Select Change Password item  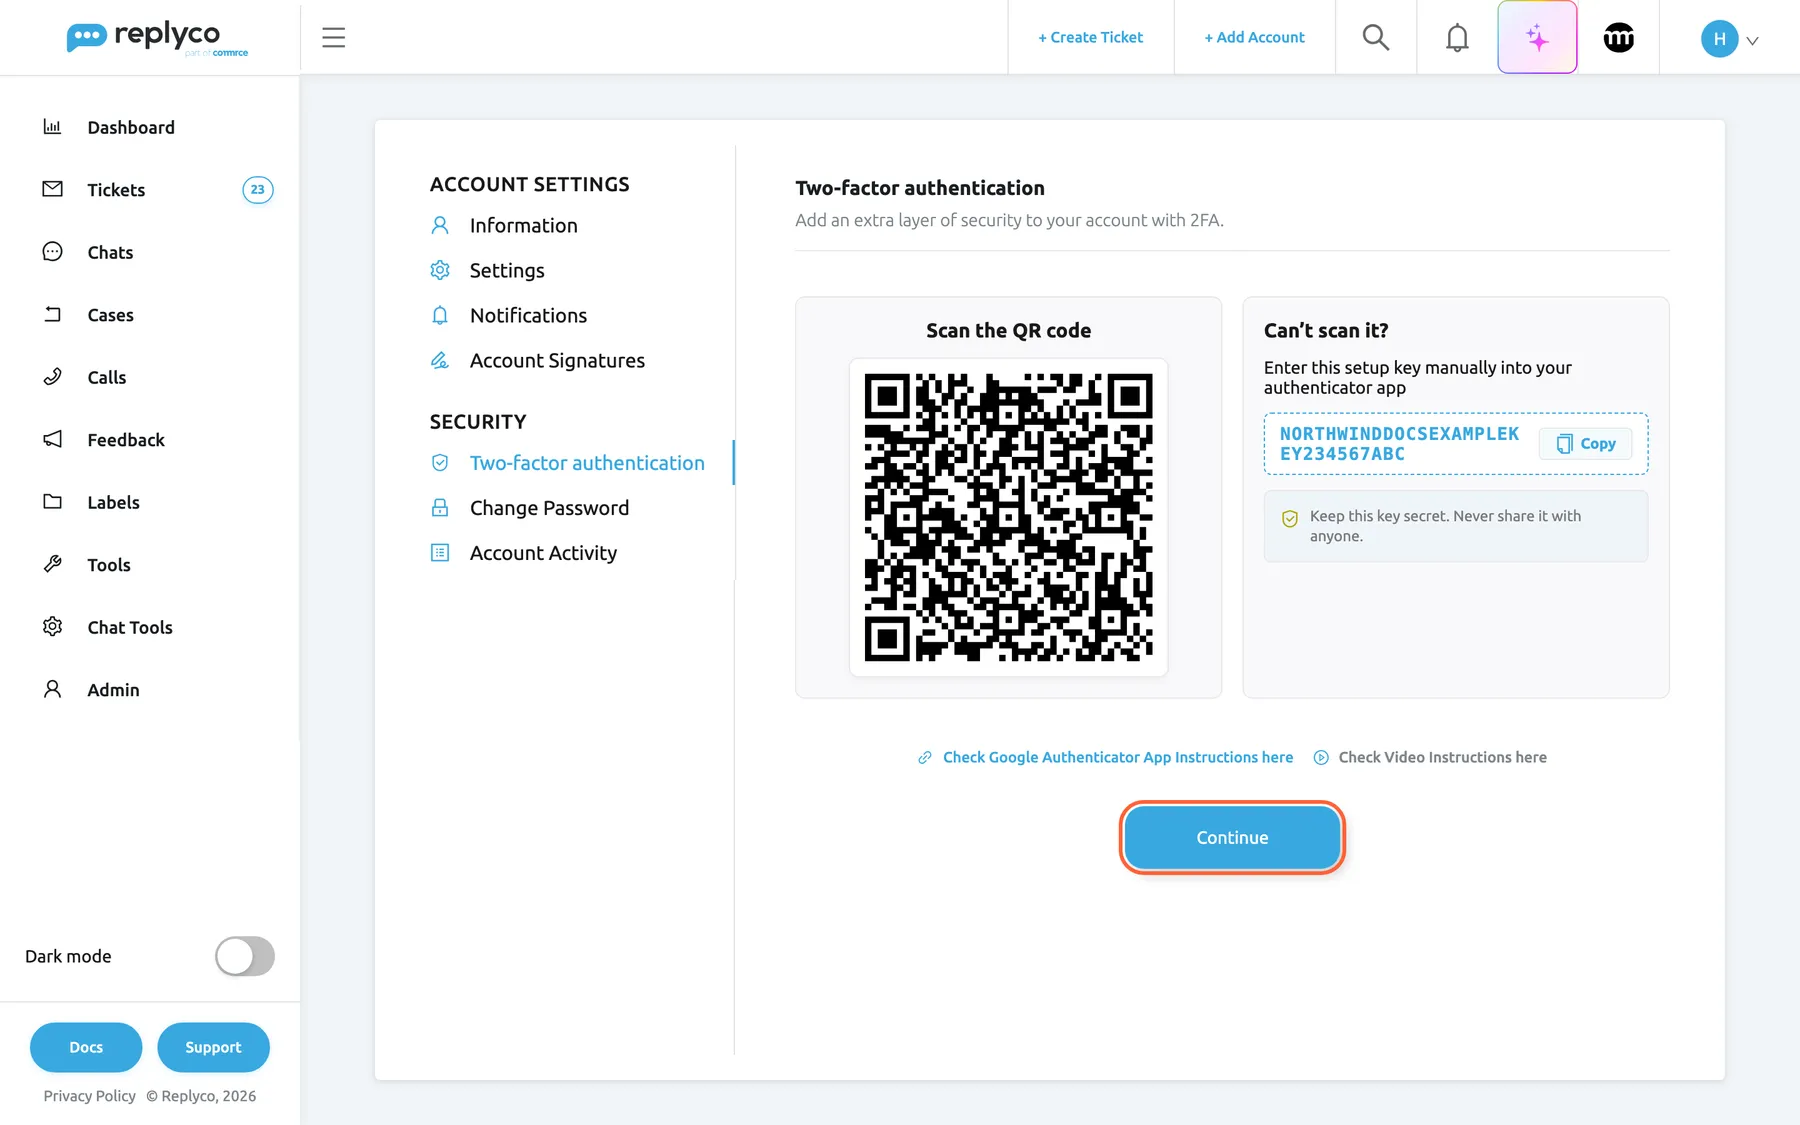[x=549, y=508]
